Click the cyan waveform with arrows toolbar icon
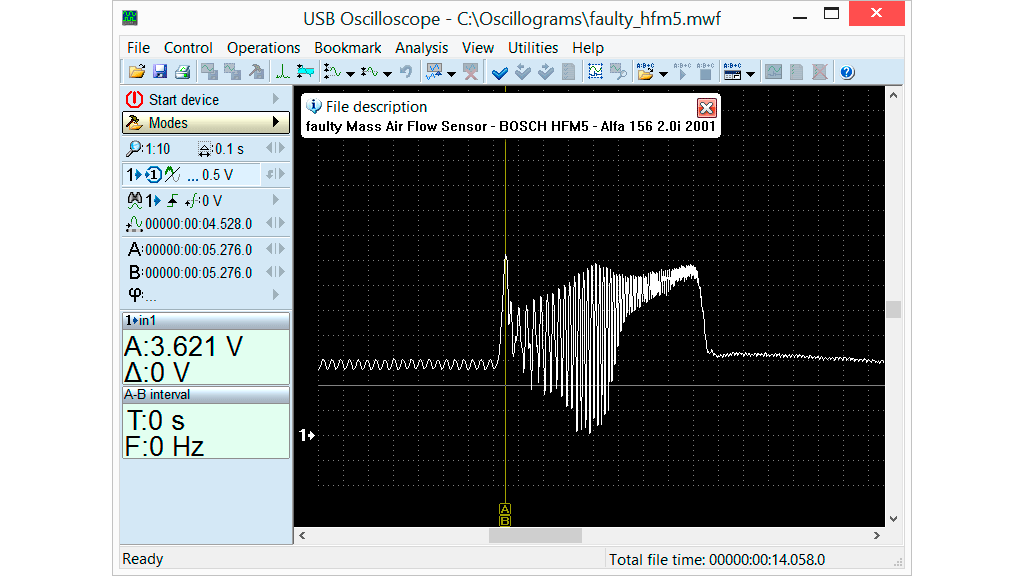 [x=304, y=72]
